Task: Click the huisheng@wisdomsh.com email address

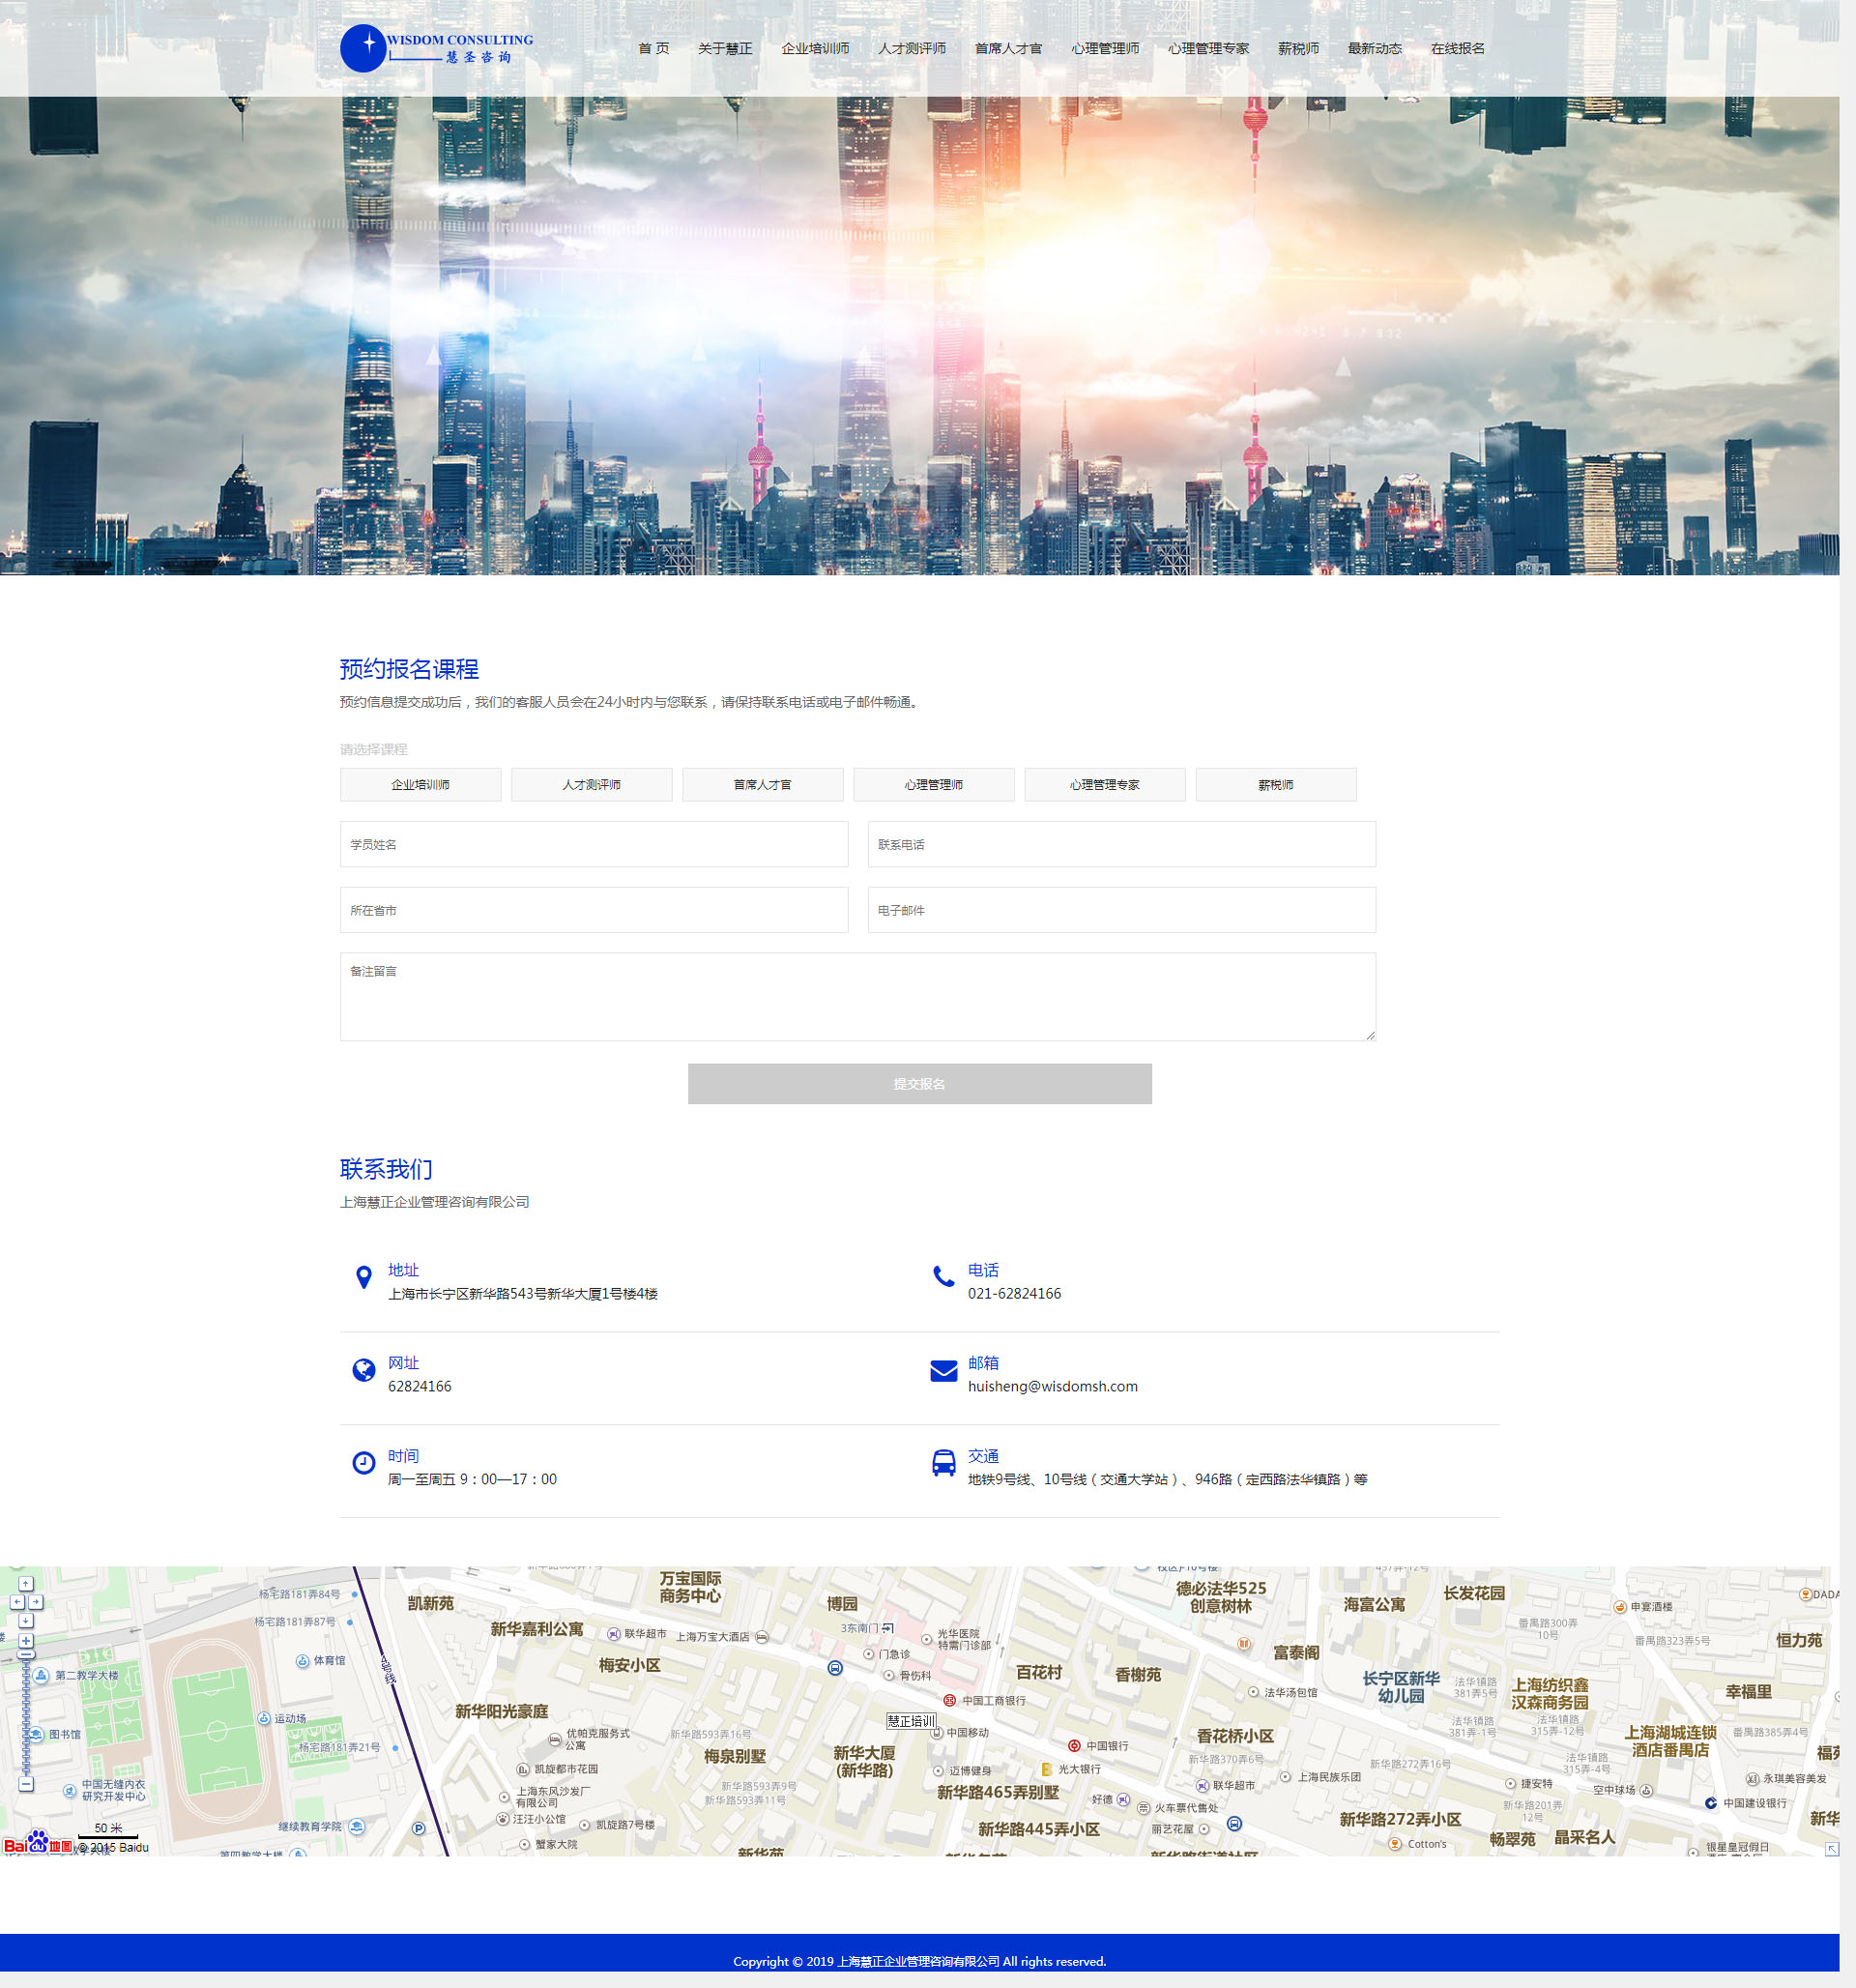Action: coord(1052,1386)
